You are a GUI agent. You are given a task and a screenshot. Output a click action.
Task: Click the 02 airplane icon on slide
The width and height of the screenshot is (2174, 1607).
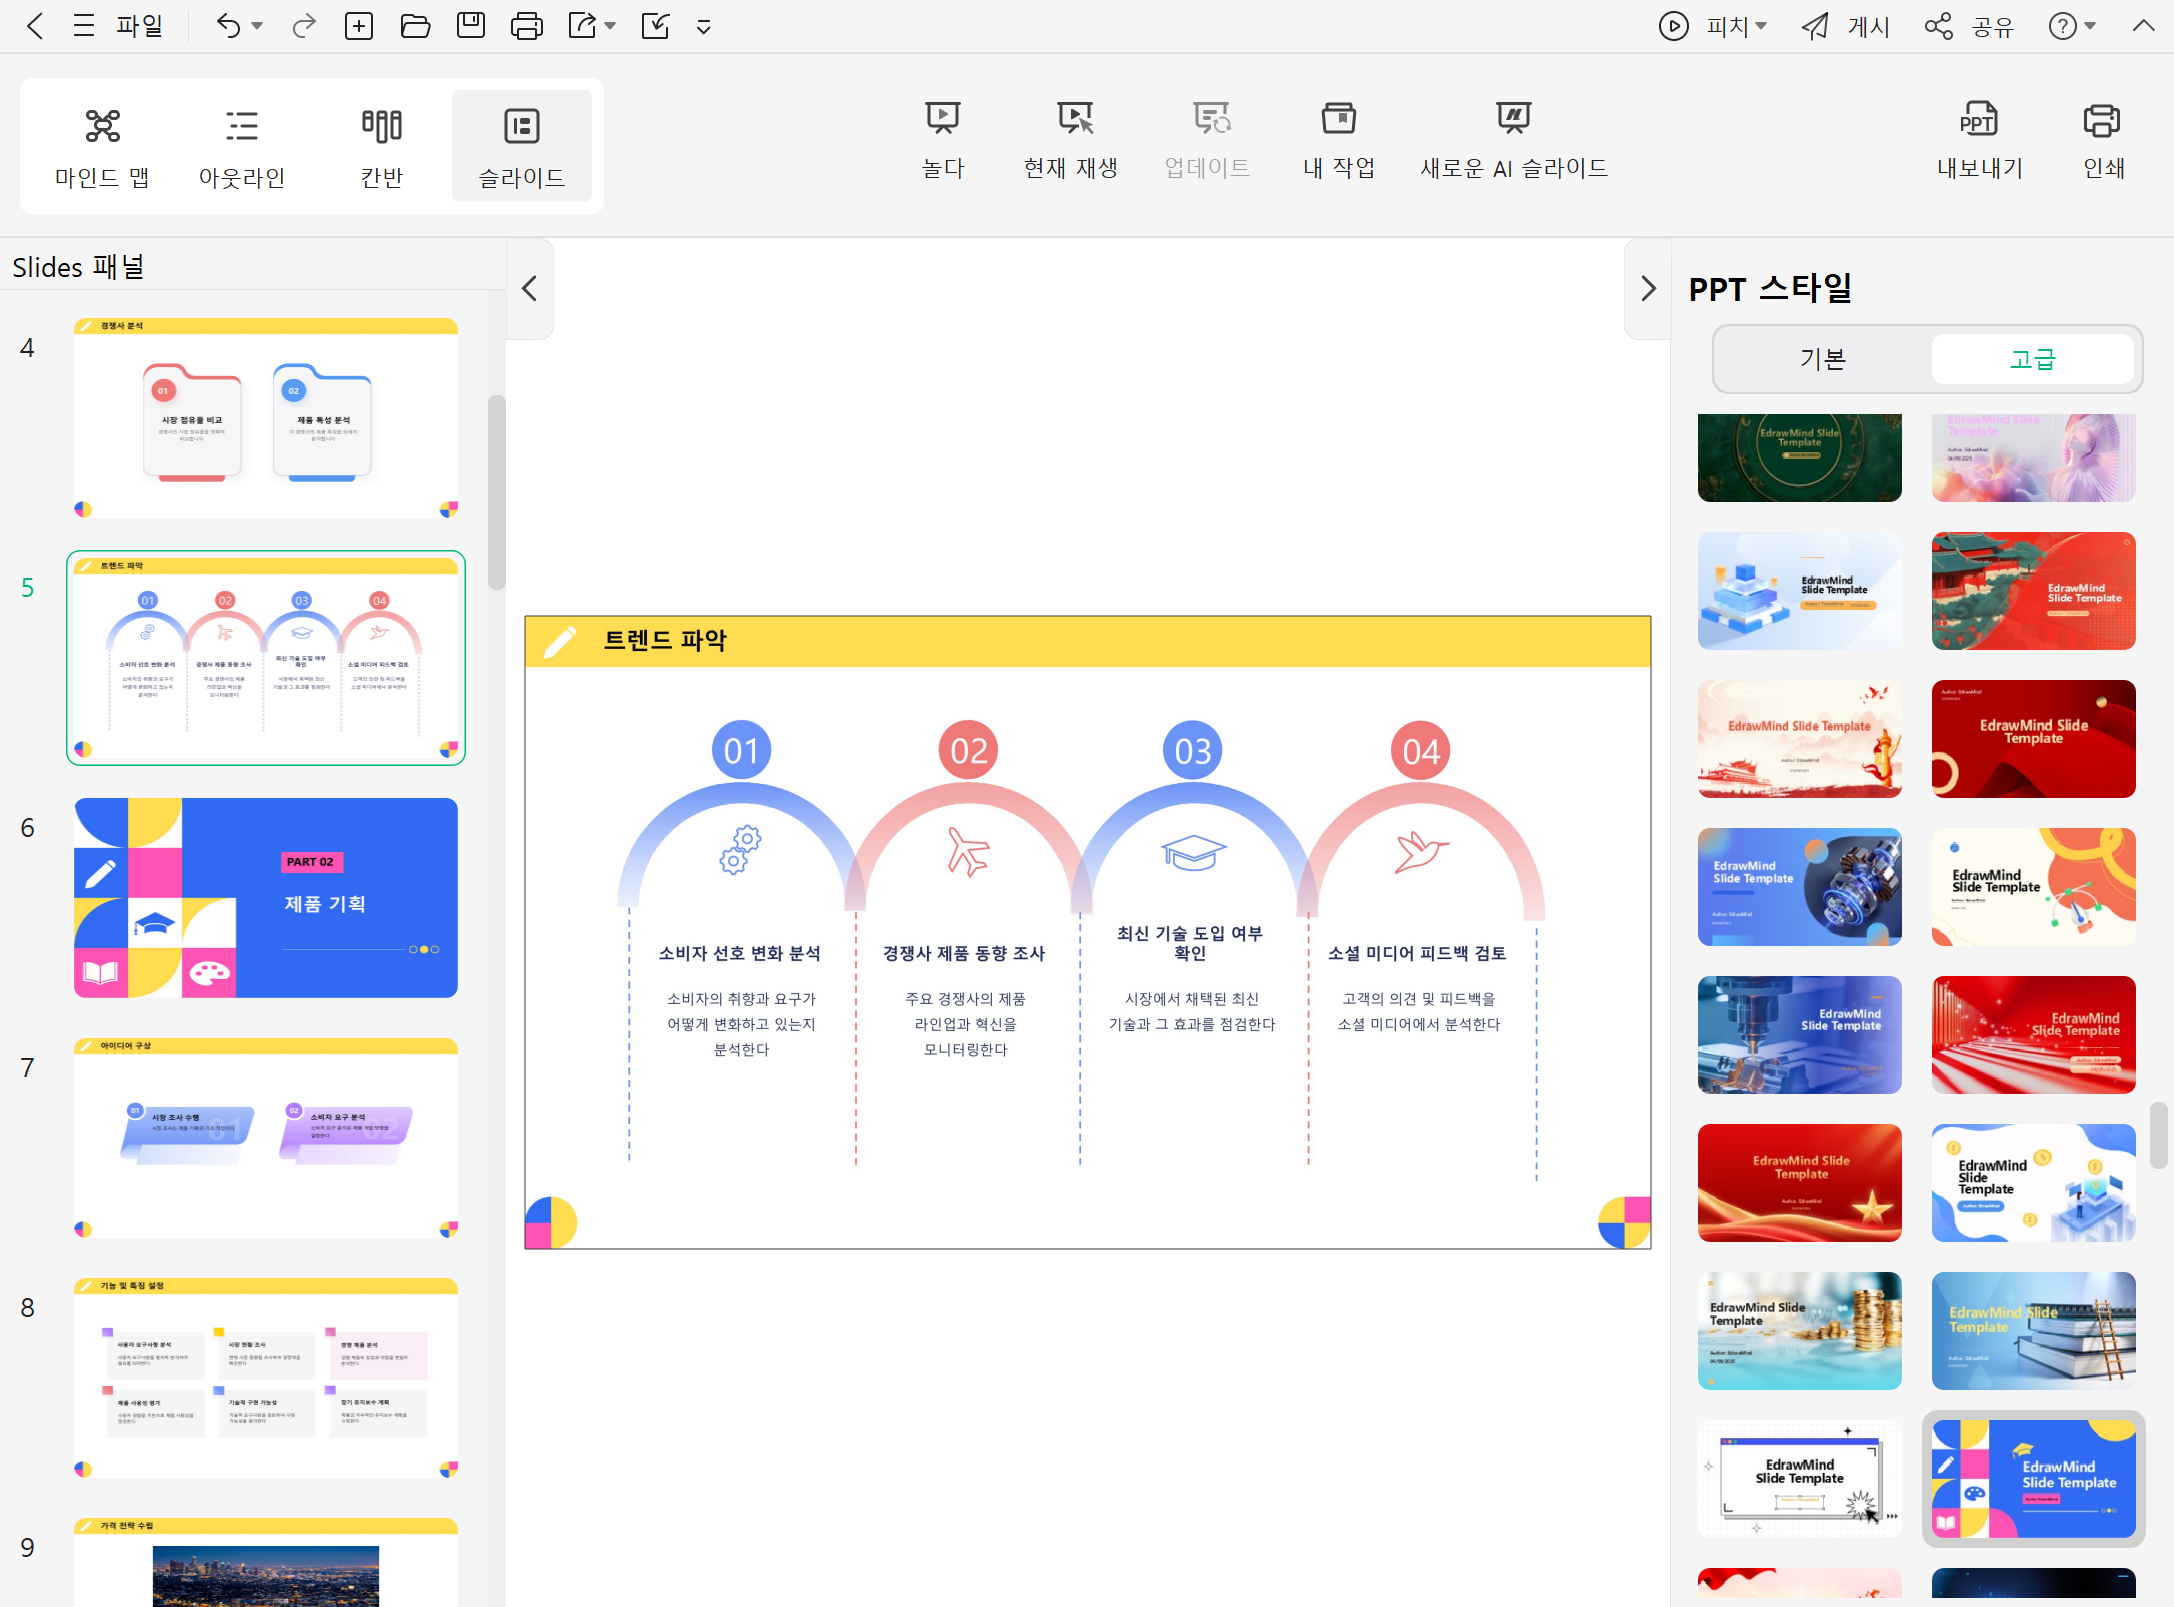click(x=968, y=852)
